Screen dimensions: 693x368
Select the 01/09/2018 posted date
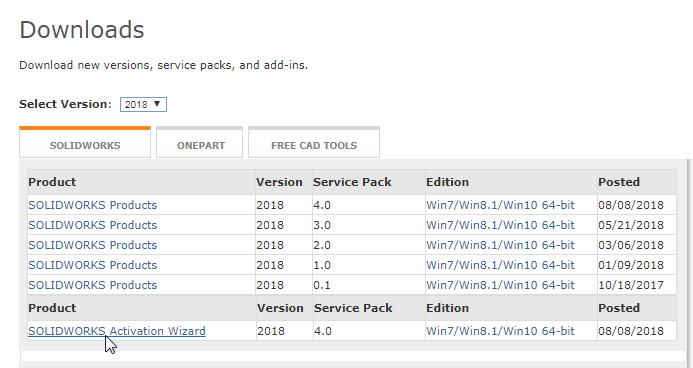click(631, 265)
